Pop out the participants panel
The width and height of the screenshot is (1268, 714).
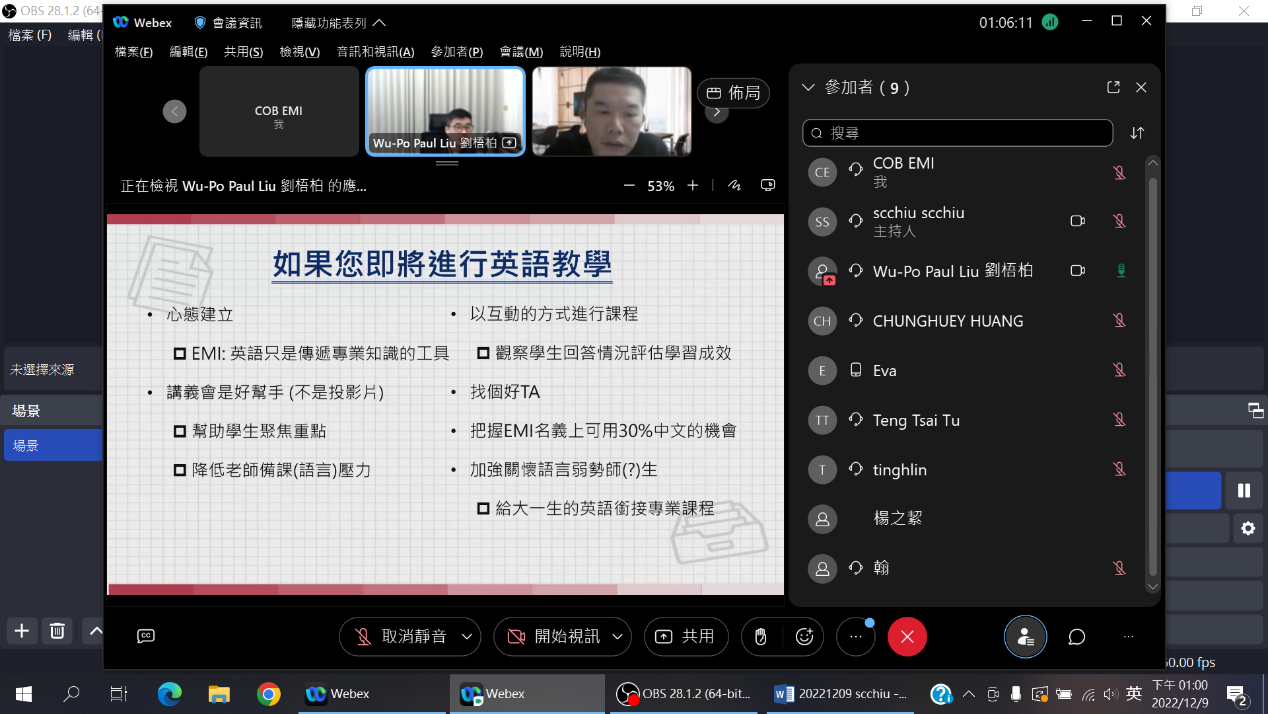1113,88
